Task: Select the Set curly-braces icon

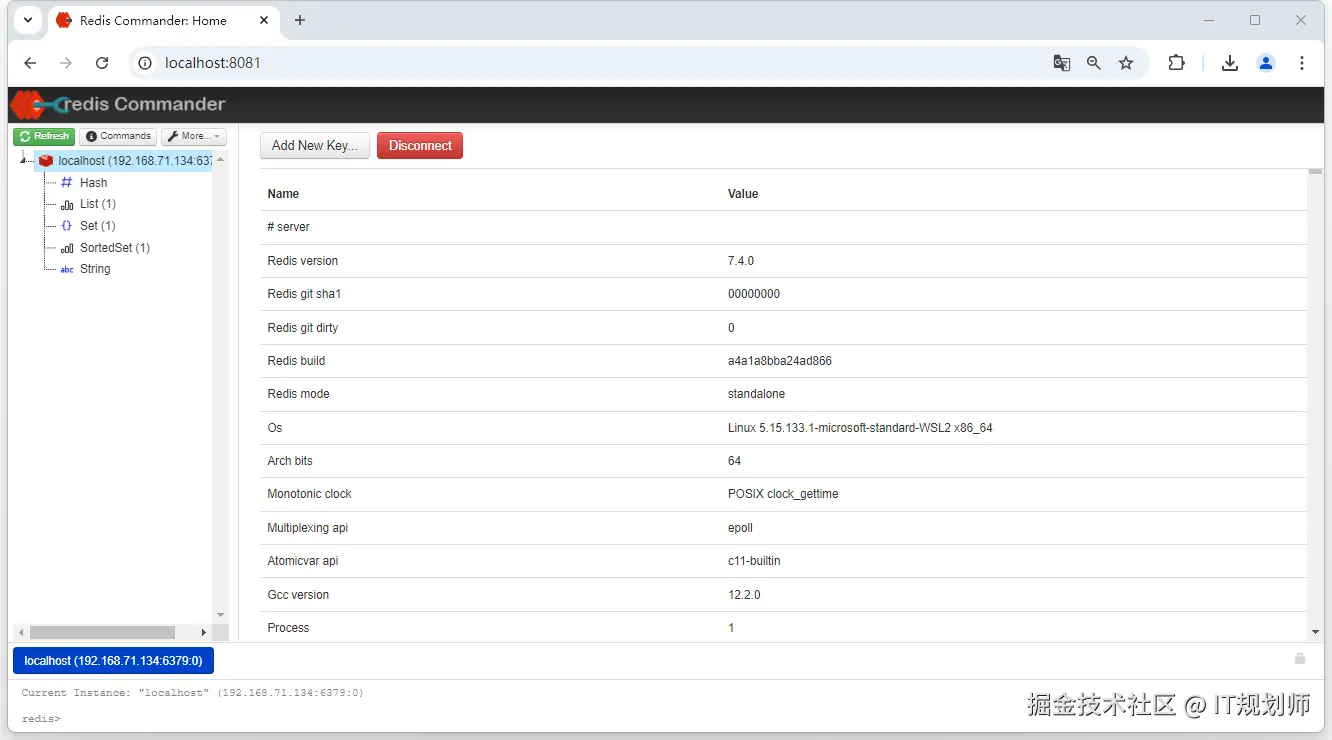Action: pyautogui.click(x=67, y=226)
